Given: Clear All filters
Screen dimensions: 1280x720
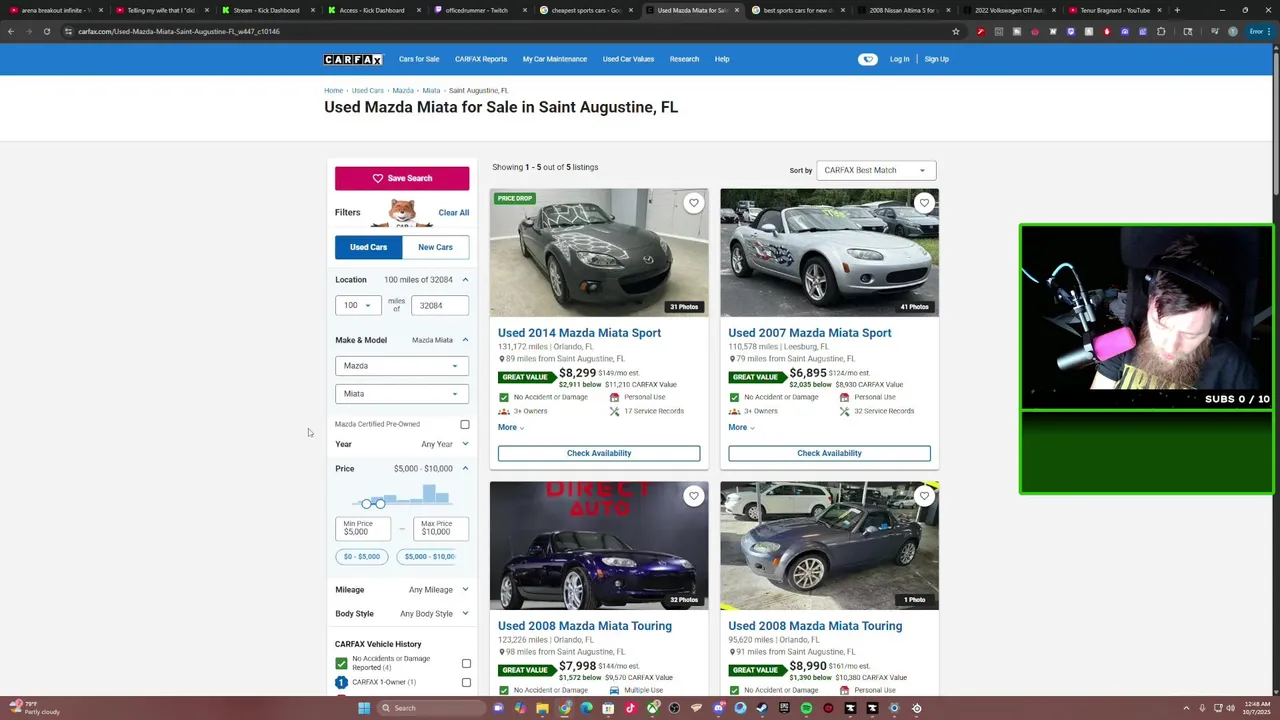Looking at the screenshot, I should (x=453, y=212).
